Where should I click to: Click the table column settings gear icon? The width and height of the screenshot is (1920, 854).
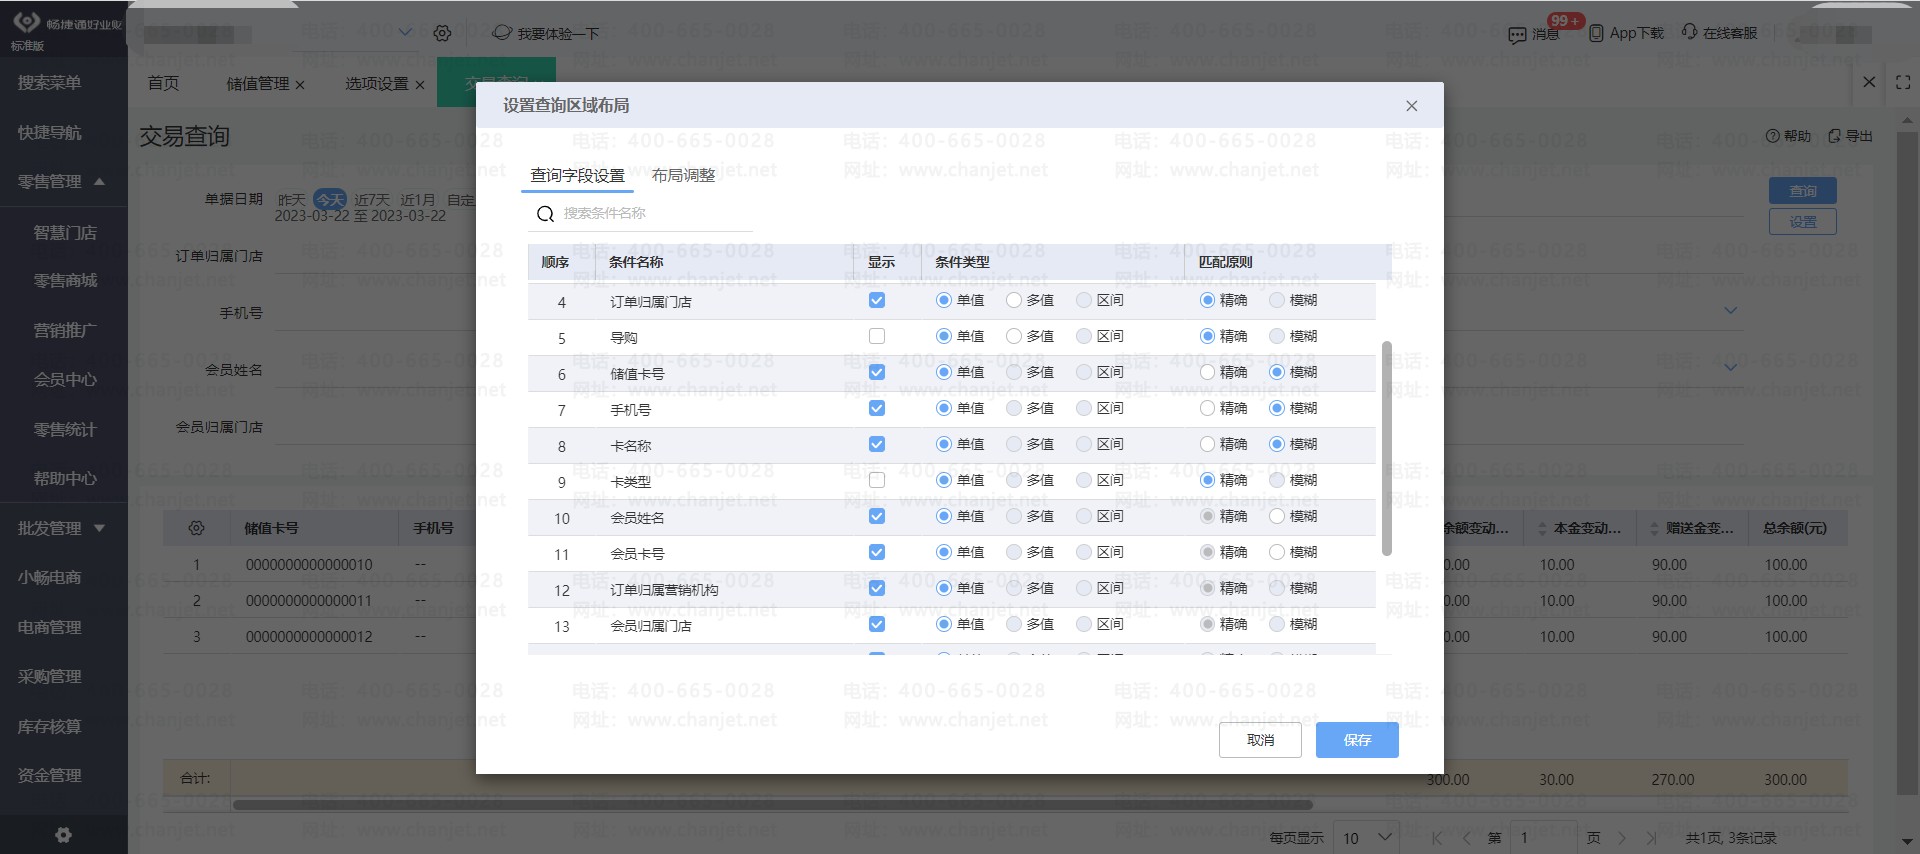pyautogui.click(x=196, y=528)
